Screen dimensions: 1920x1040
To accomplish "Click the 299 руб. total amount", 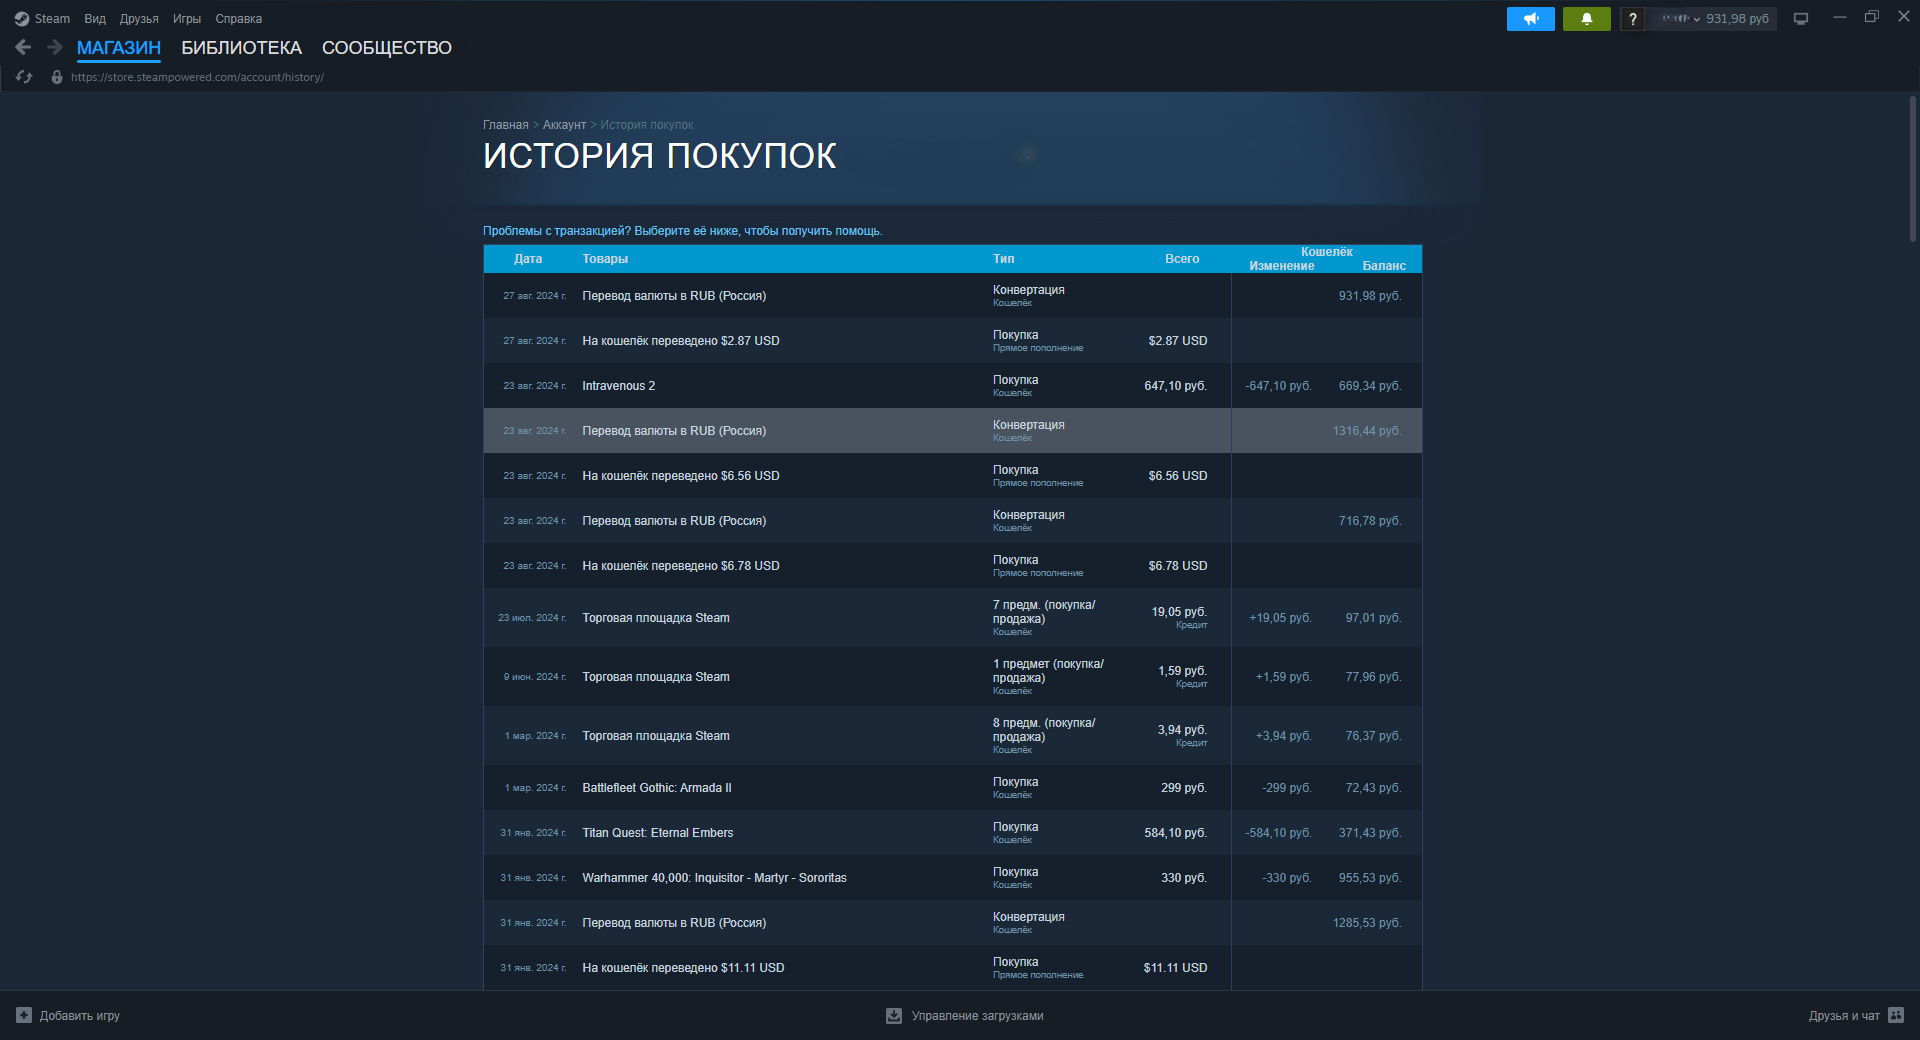I will coord(1184,788).
